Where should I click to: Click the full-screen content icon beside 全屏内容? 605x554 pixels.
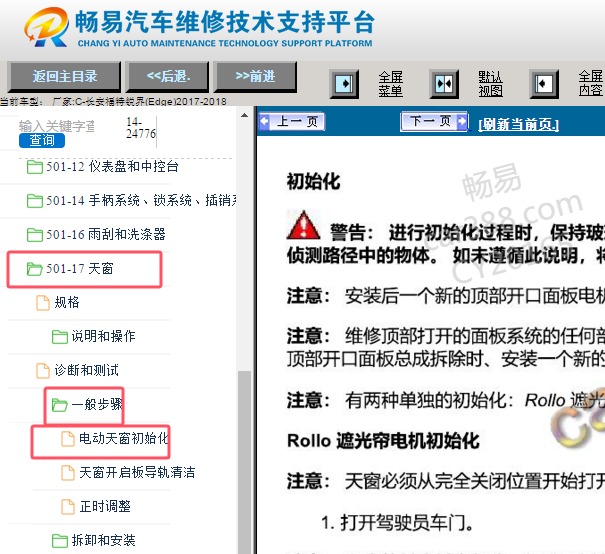point(544,84)
